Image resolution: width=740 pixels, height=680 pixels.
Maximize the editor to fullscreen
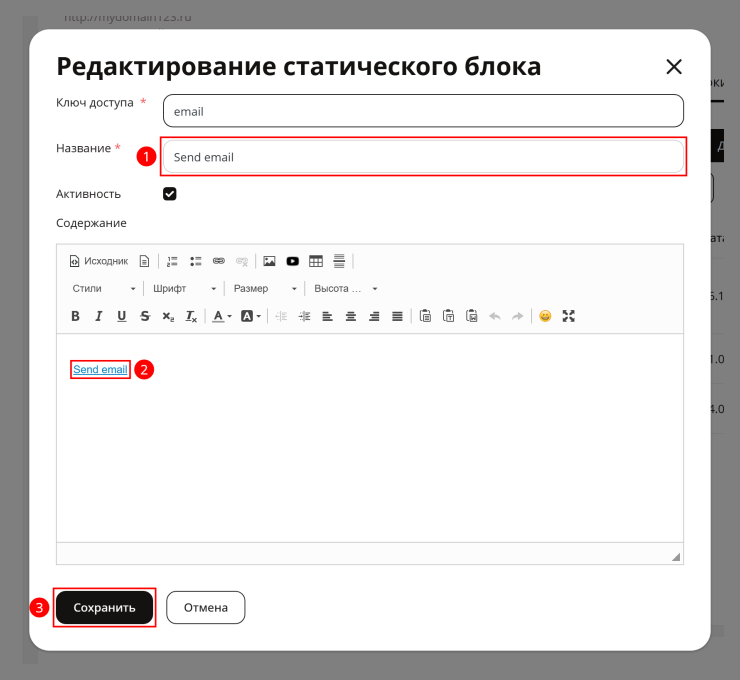[569, 316]
